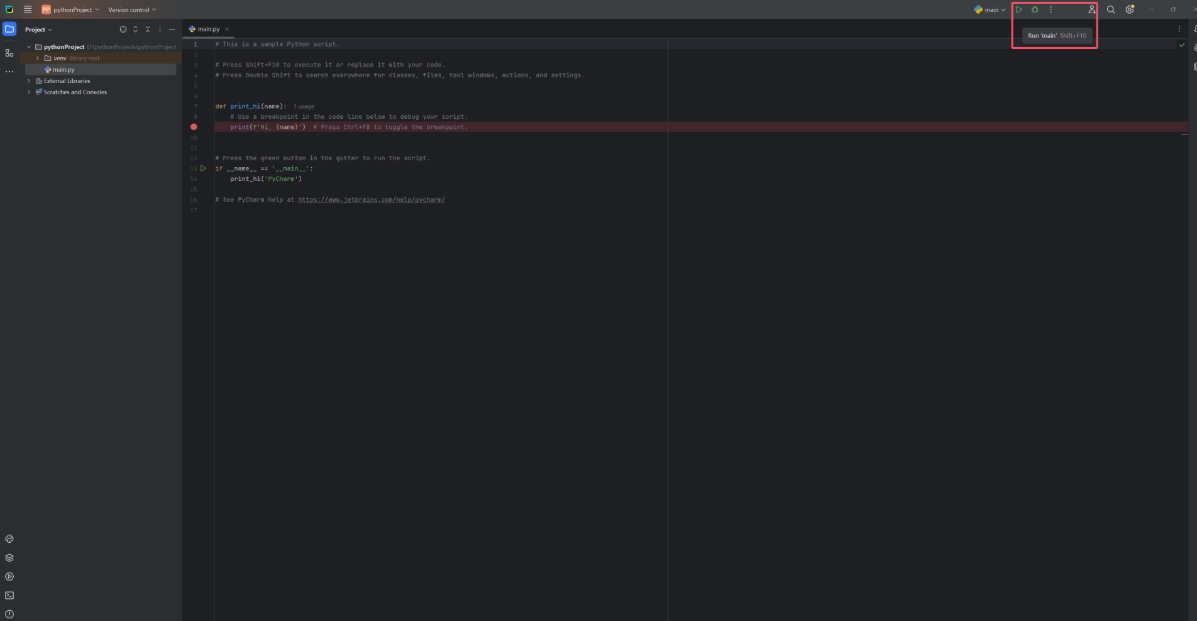The width and height of the screenshot is (1197, 621).
Task: Toggle the breakpoint on line 9
Action: pyautogui.click(x=194, y=127)
